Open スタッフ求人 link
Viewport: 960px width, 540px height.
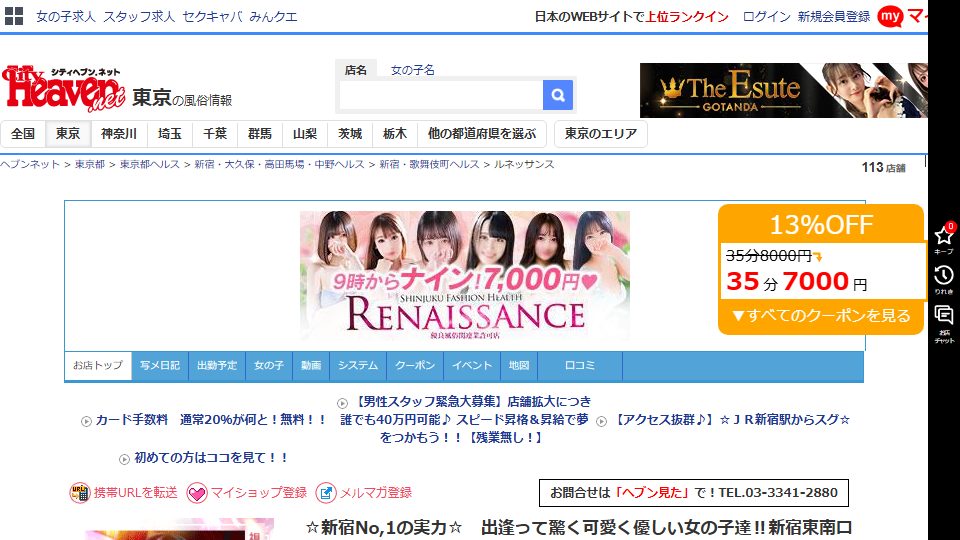point(138,17)
